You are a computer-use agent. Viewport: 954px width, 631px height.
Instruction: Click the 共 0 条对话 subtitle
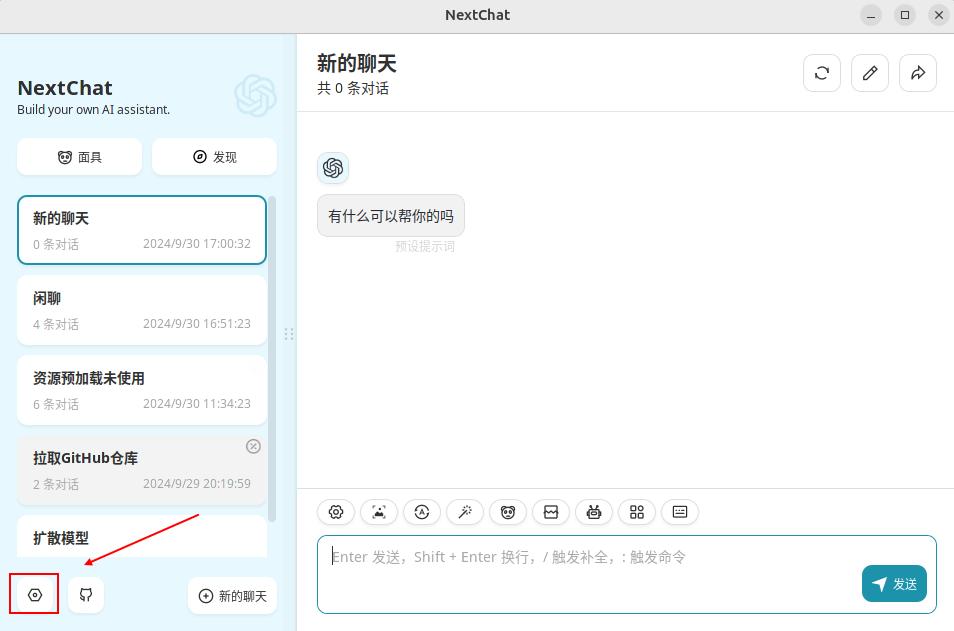click(x=353, y=89)
